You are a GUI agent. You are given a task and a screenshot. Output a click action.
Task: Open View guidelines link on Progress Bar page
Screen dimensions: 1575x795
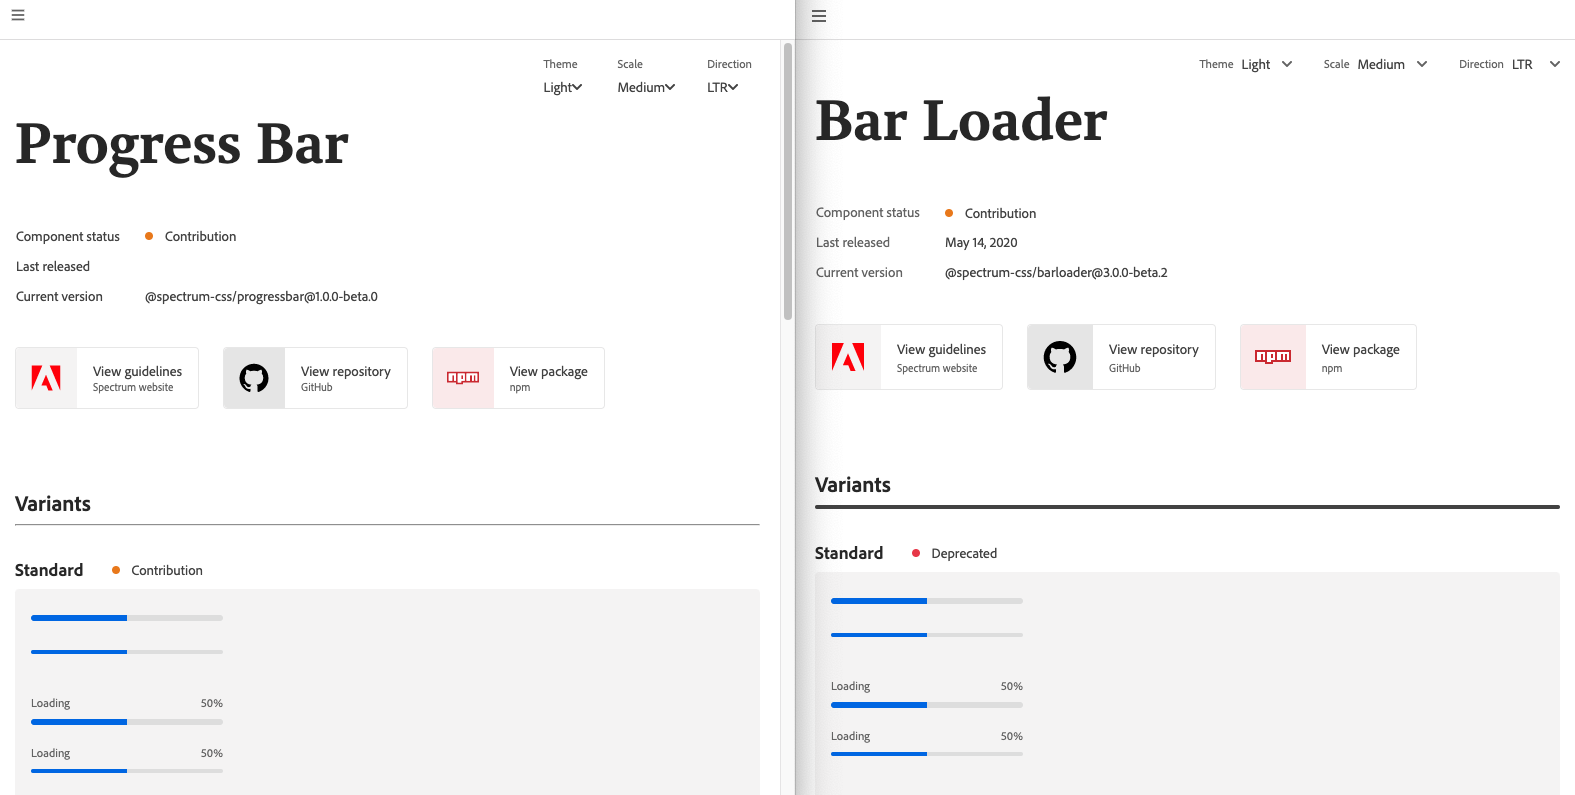click(x=107, y=378)
